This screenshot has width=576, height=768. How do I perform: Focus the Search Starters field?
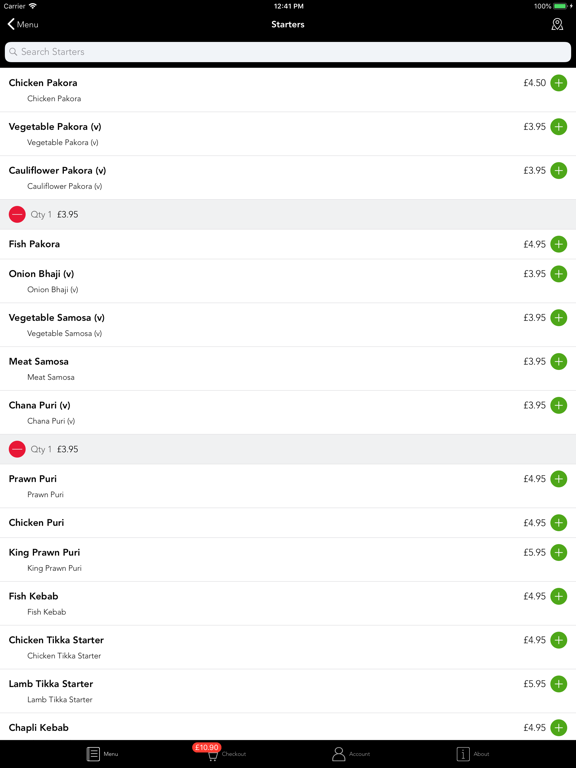pos(288,52)
